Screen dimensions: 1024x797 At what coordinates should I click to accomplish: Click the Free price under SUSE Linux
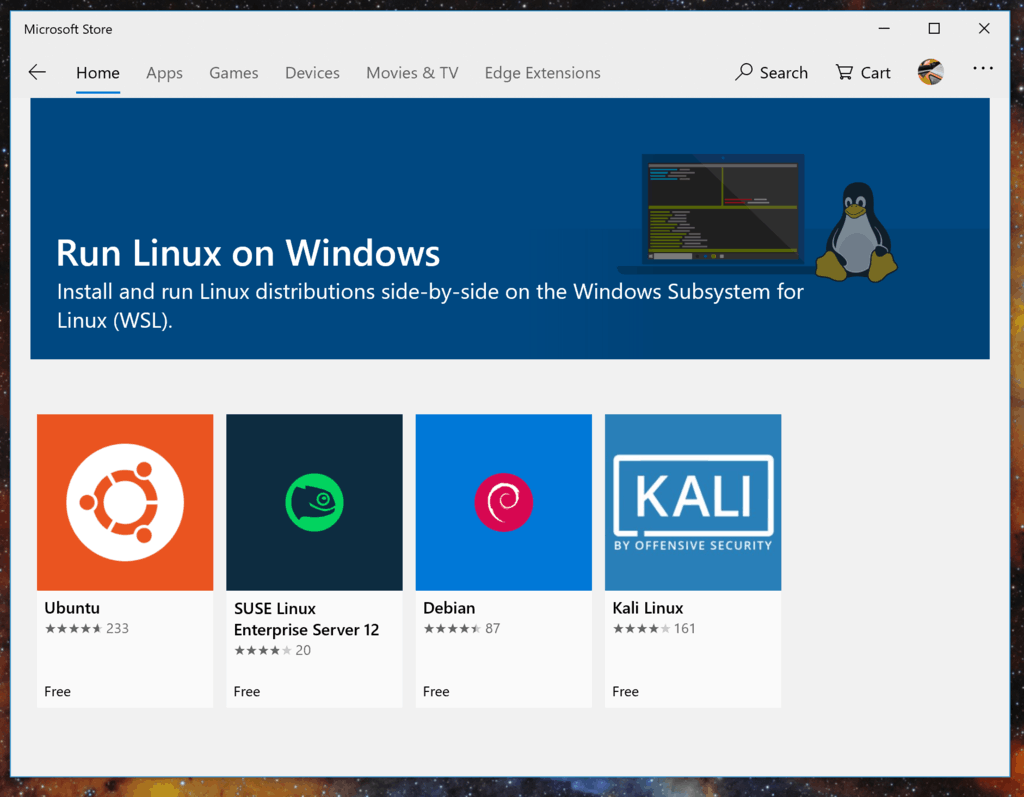[247, 691]
